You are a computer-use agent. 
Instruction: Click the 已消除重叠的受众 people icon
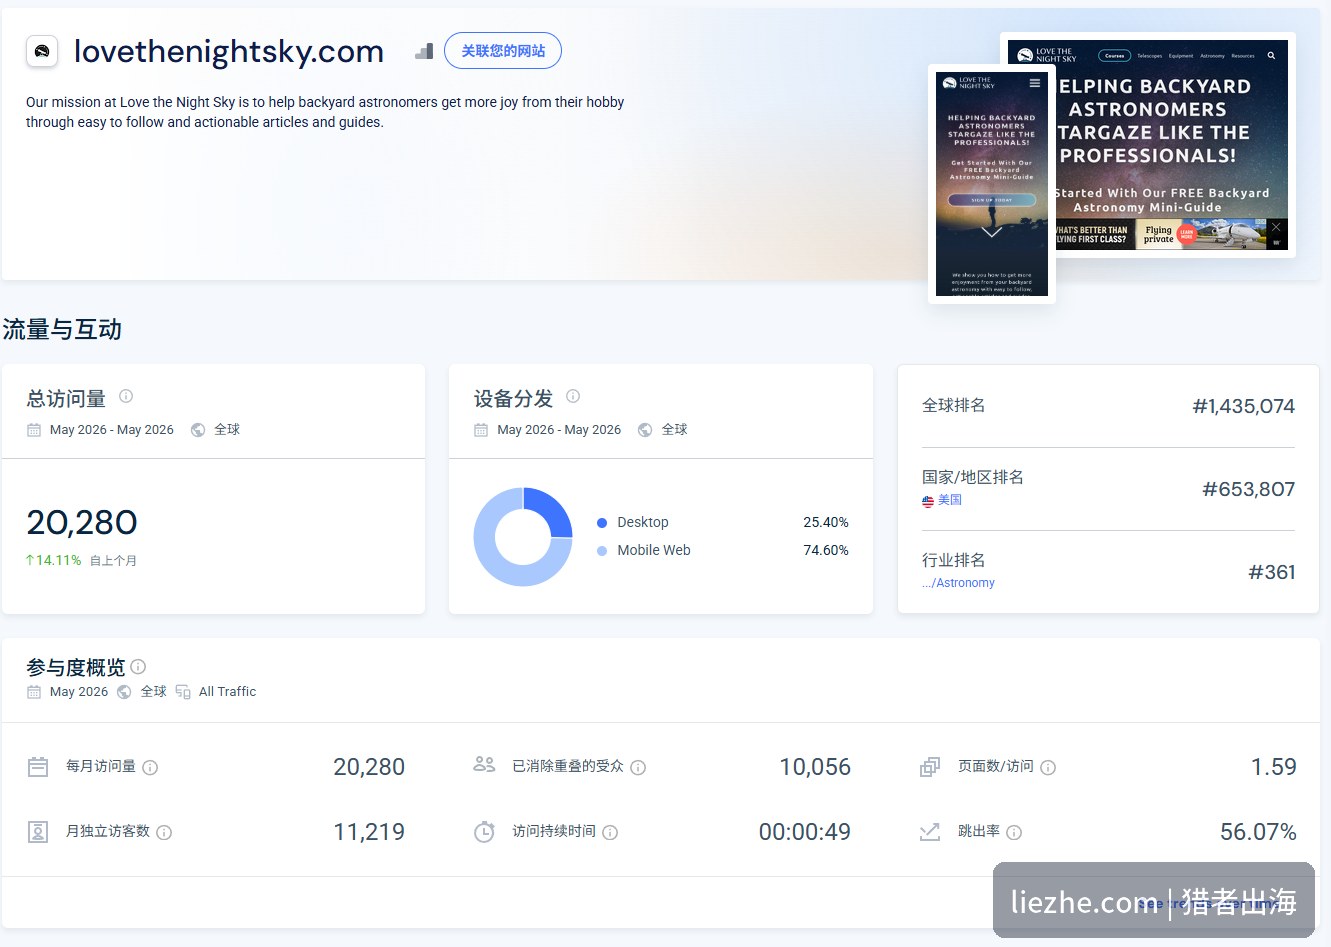484,765
